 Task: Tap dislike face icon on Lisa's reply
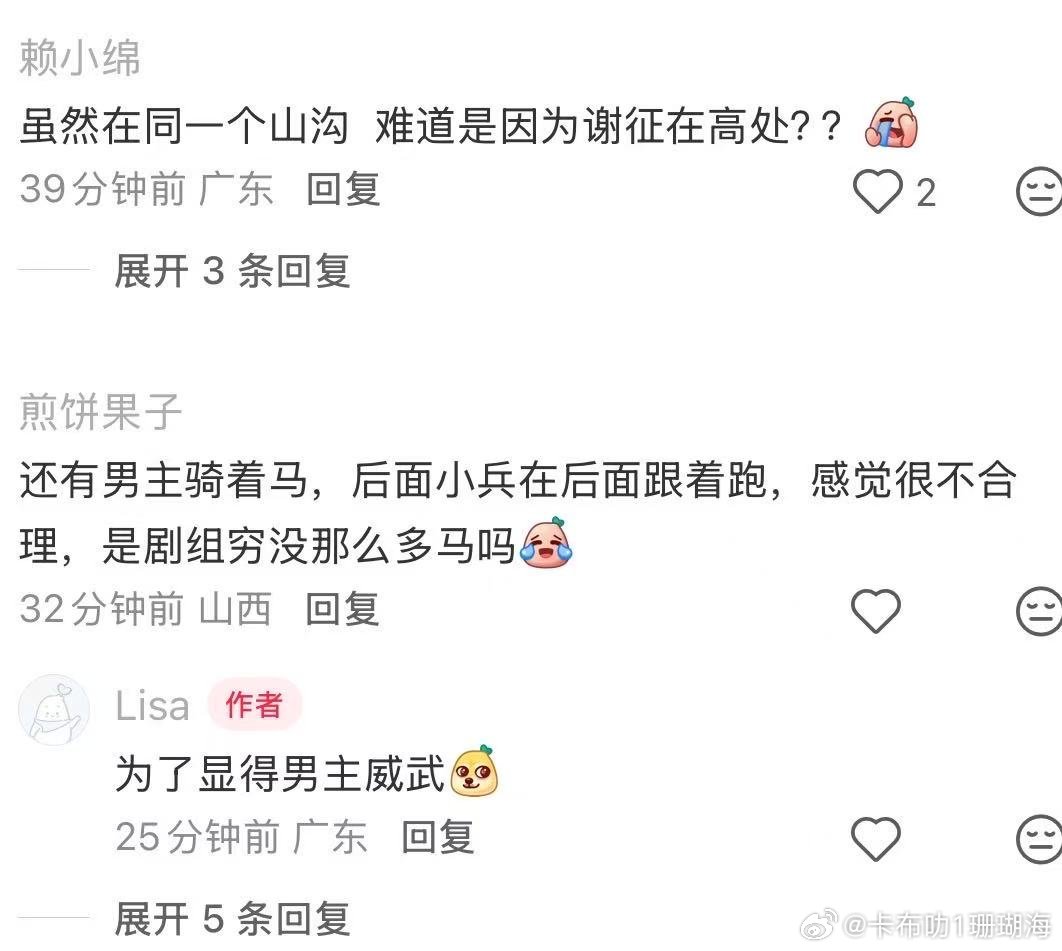[1040, 839]
